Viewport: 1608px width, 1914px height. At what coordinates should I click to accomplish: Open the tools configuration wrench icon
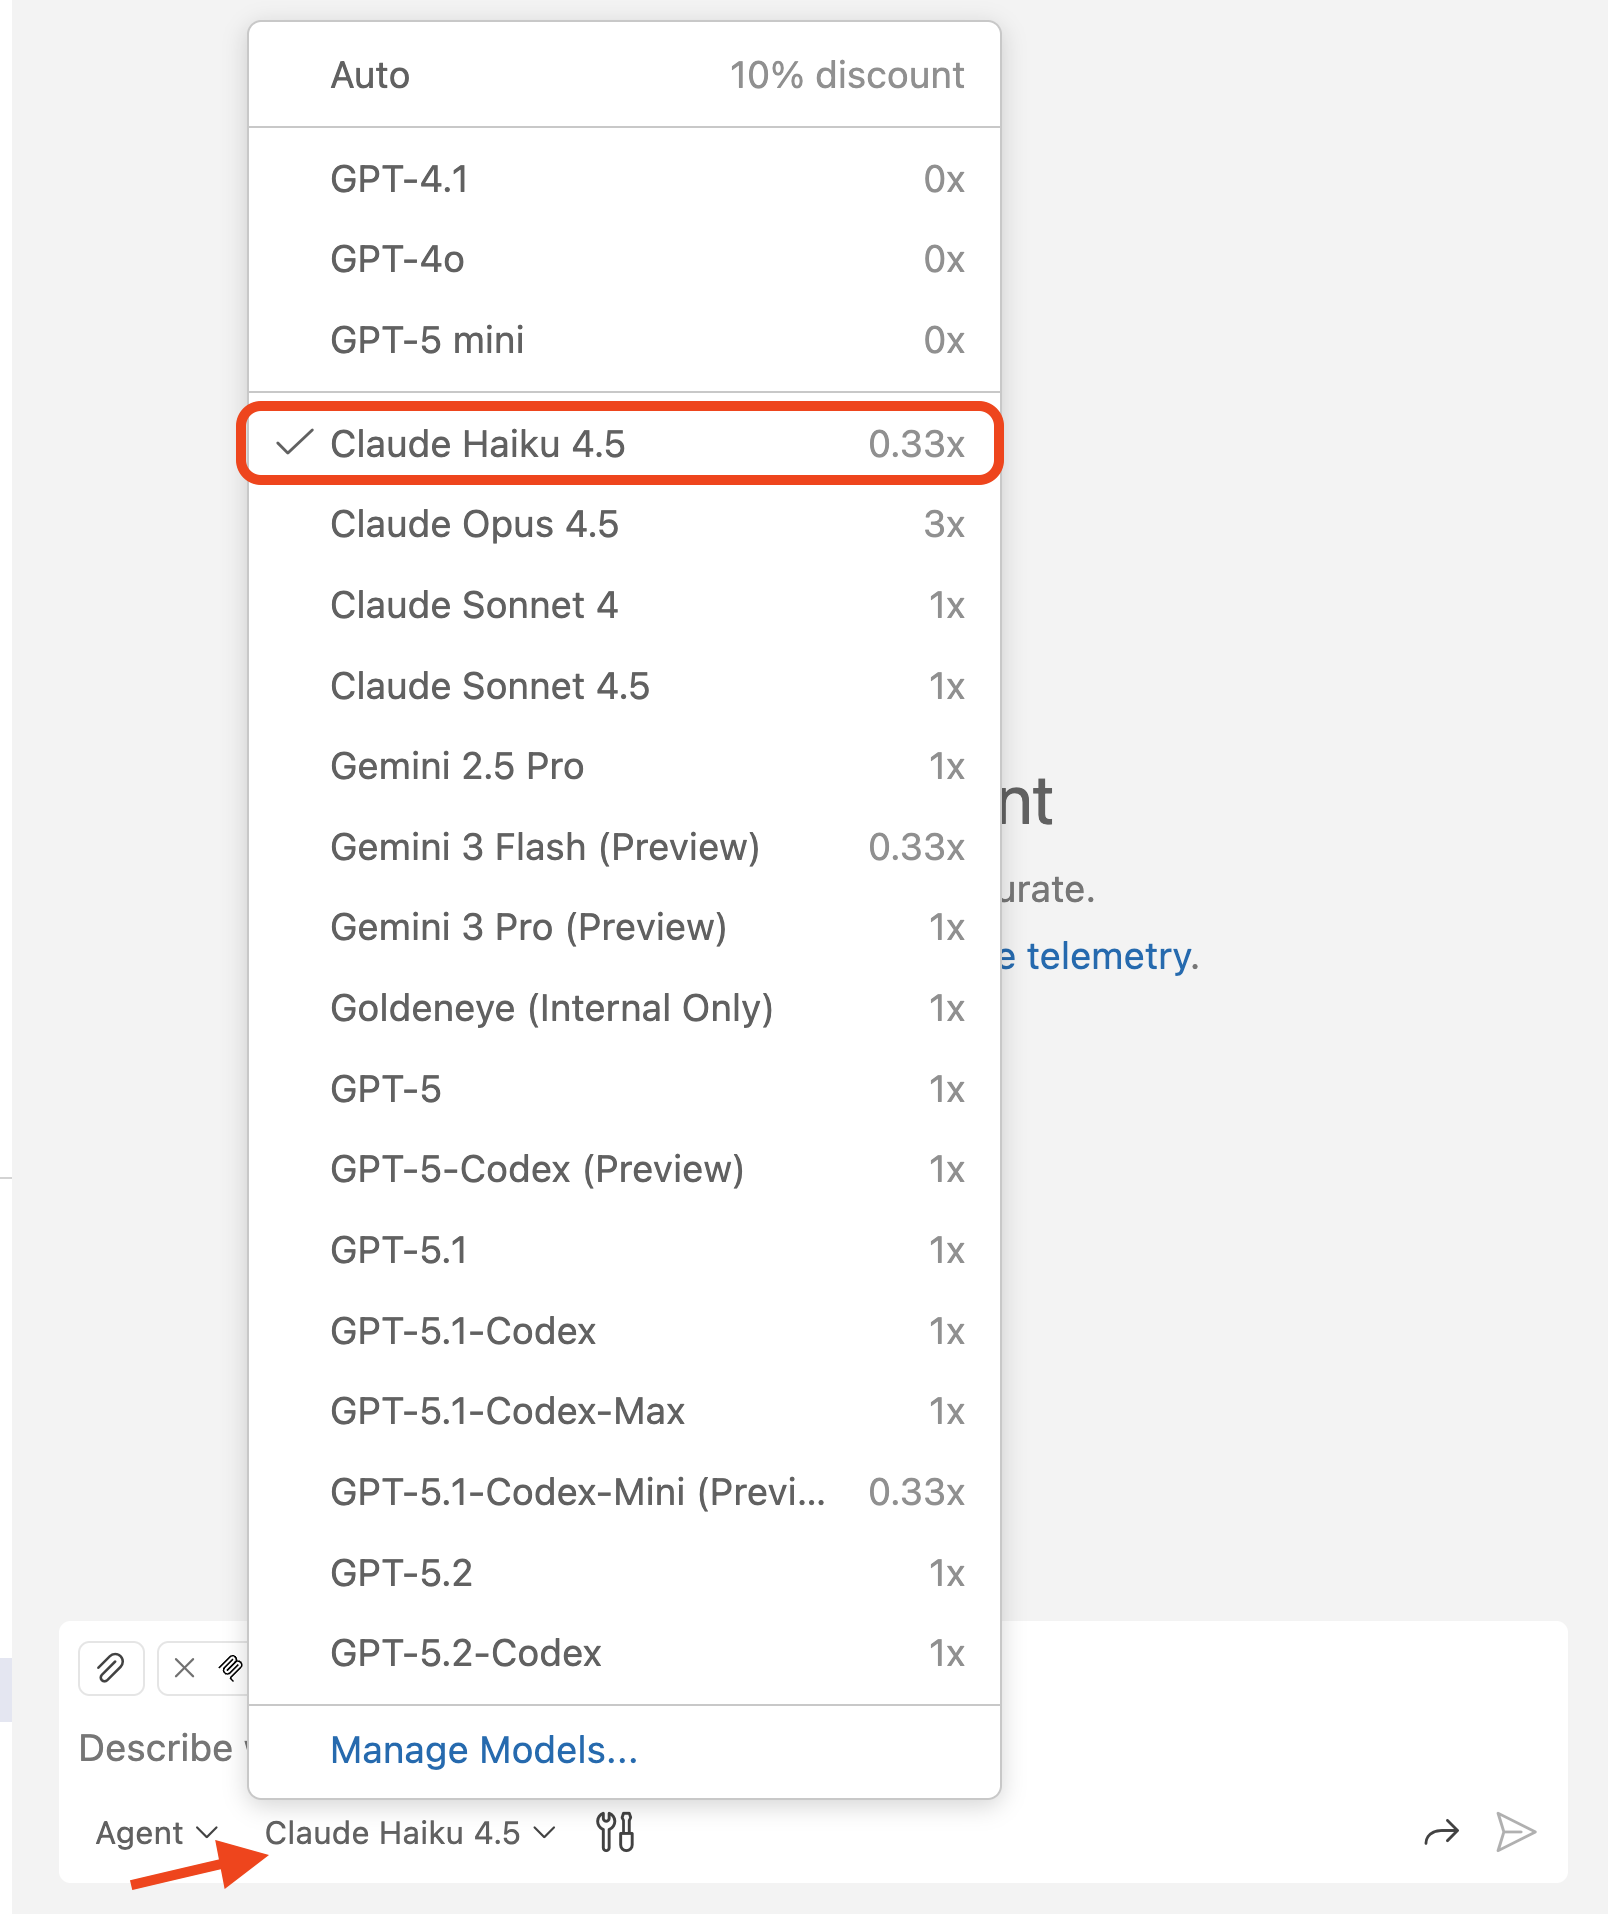coord(614,1832)
